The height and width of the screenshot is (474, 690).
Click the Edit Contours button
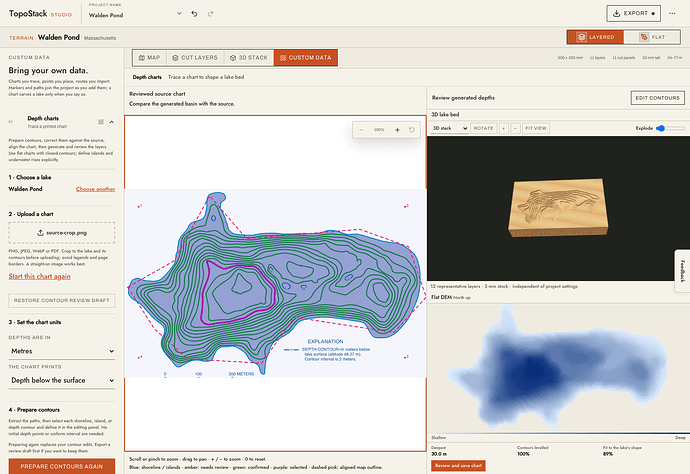(x=657, y=98)
